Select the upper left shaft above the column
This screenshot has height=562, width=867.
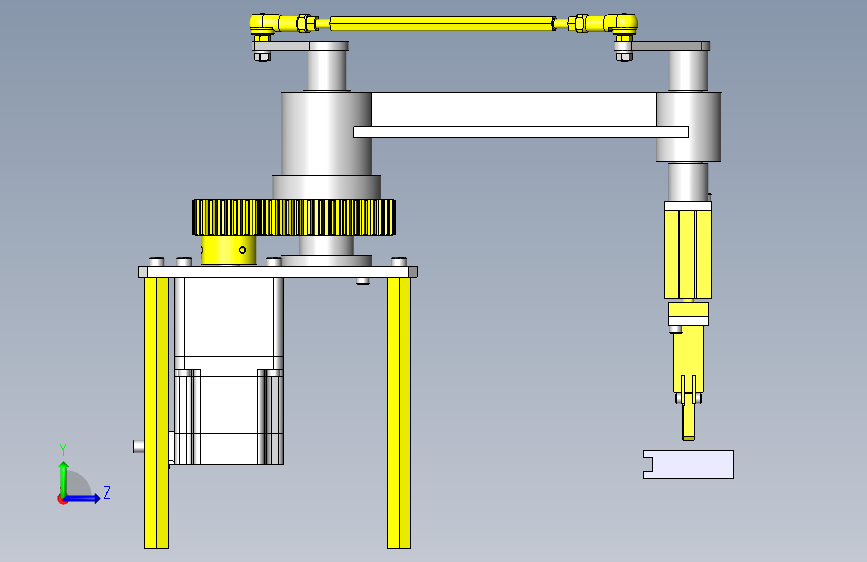[x=327, y=71]
